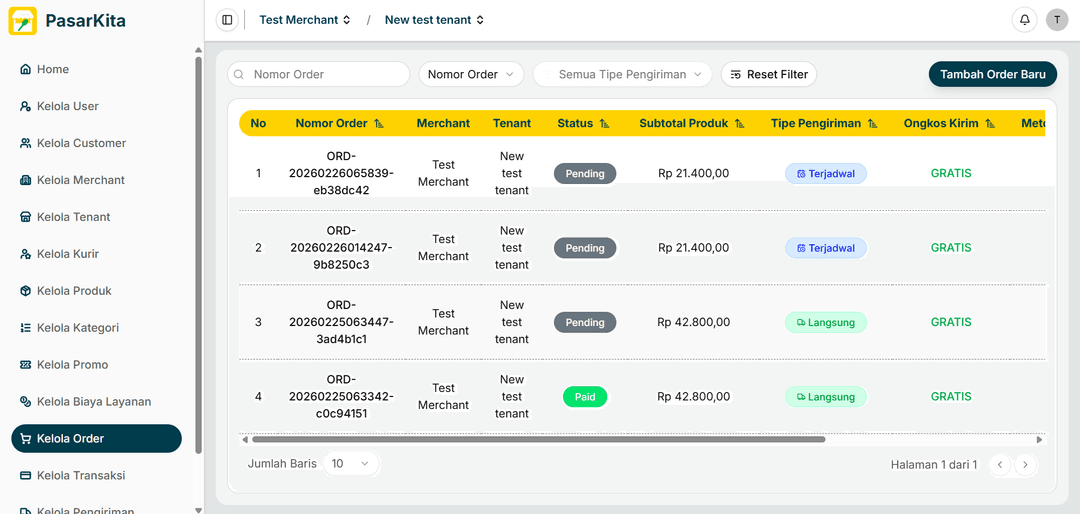This screenshot has width=1080, height=514.
Task: Click sidebar scrollbar up arrow
Action: (x=199, y=50)
